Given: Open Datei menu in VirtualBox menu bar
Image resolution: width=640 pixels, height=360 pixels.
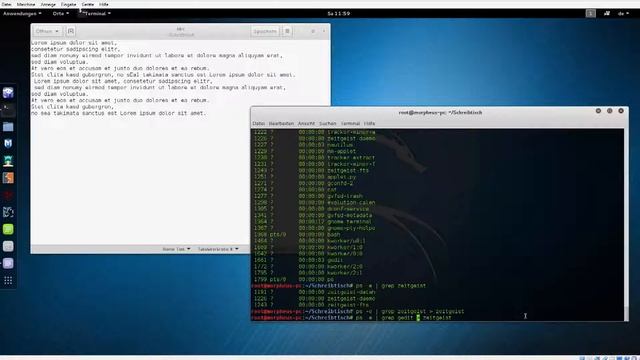Looking at the screenshot, I should (x=7, y=4).
